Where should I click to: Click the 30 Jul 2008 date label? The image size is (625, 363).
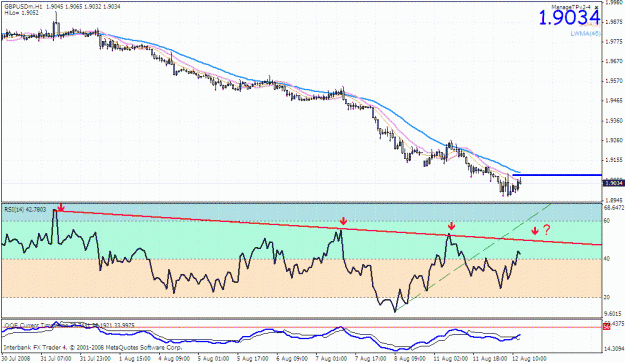[15, 359]
